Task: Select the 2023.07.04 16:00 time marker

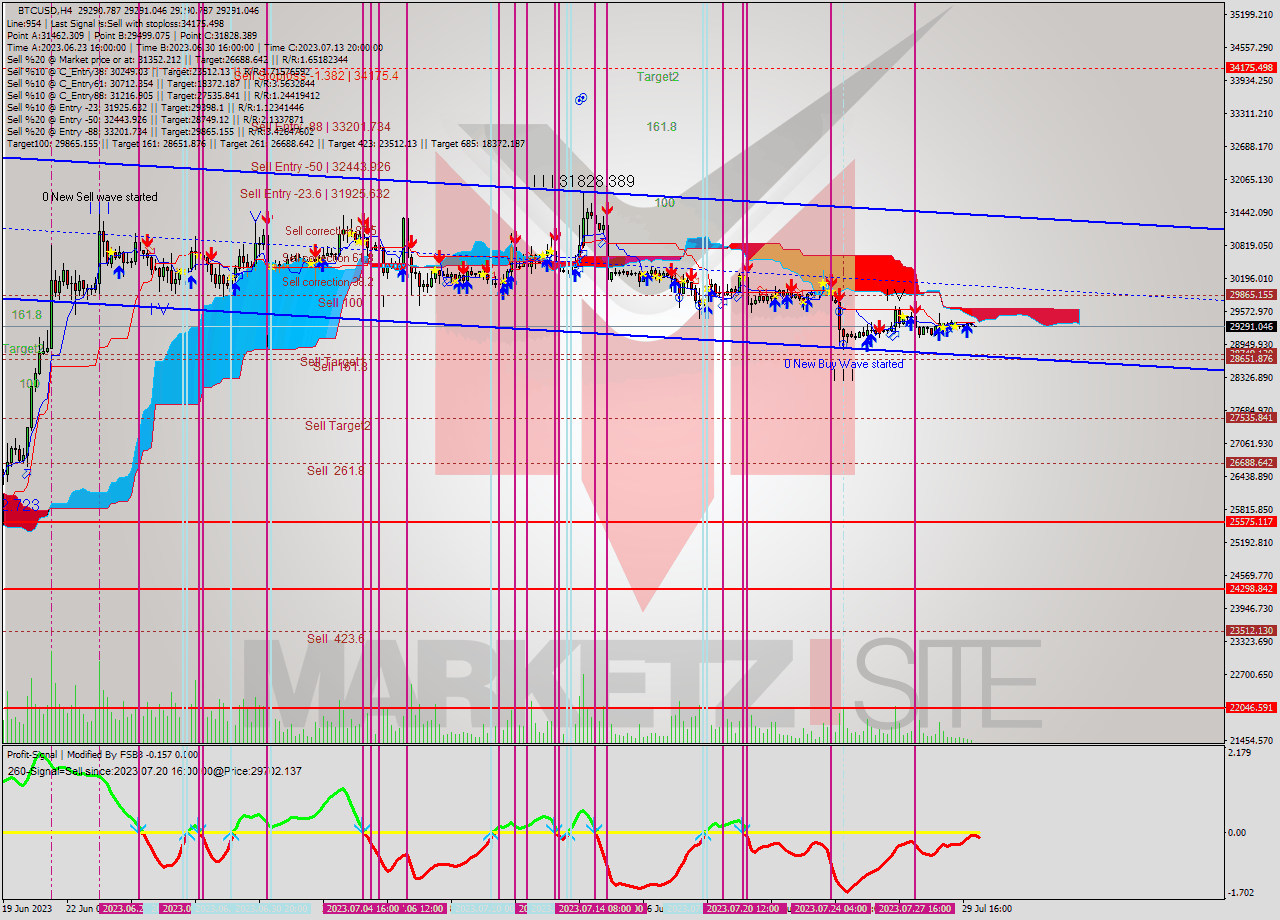Action: [x=362, y=909]
